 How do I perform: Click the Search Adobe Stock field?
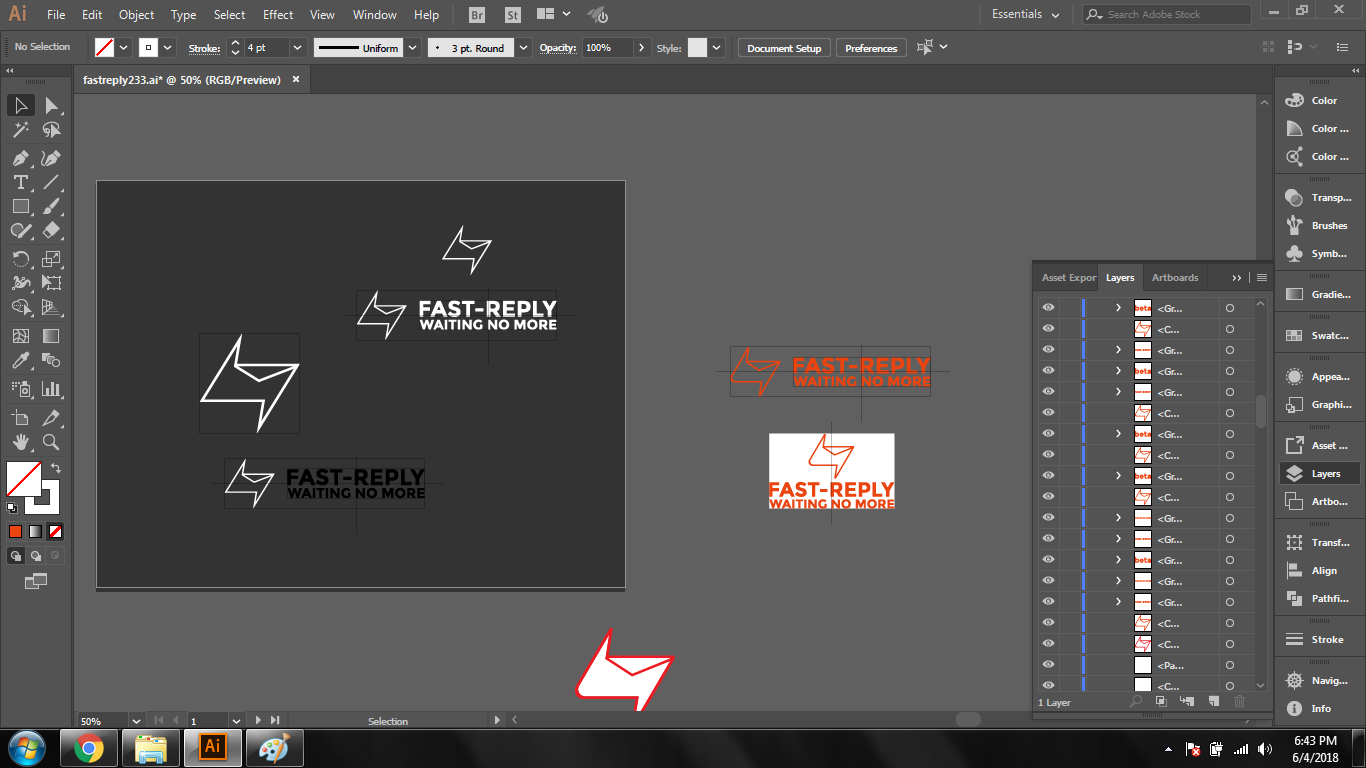(1166, 14)
